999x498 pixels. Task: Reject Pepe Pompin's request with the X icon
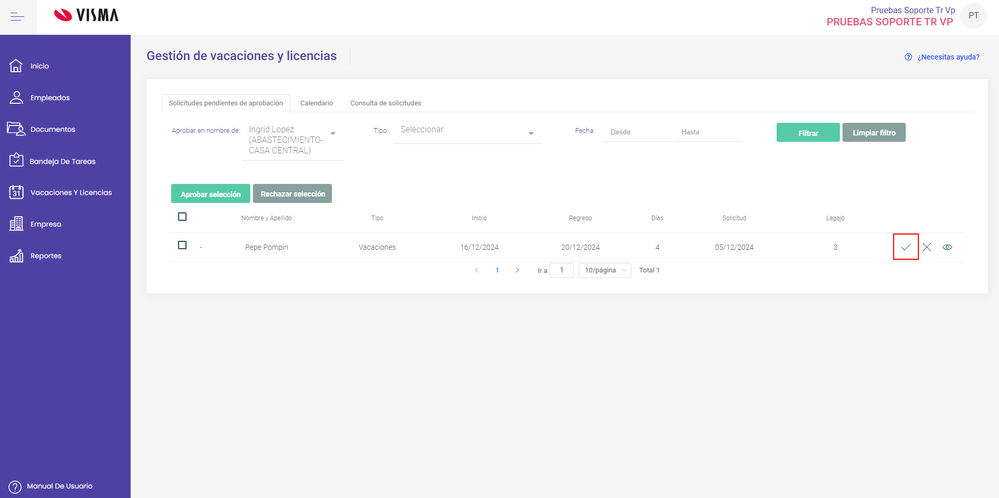(927, 247)
